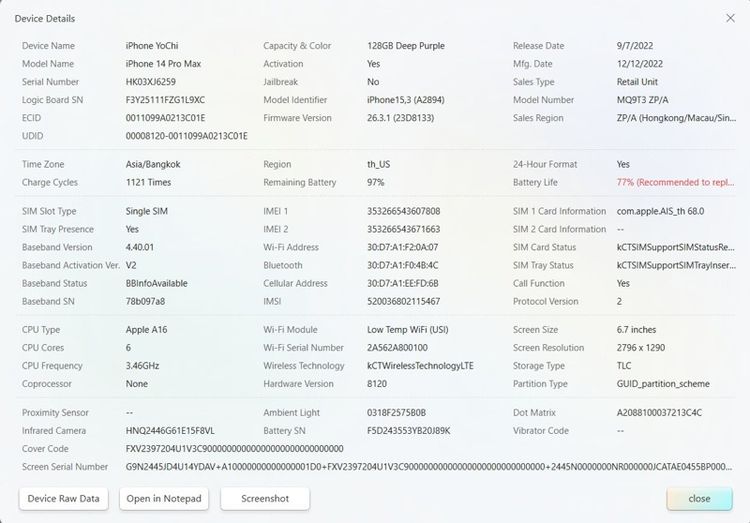Select the Wi-Fi Address value
Viewport: 750px width, 523px height.
[x=402, y=247]
